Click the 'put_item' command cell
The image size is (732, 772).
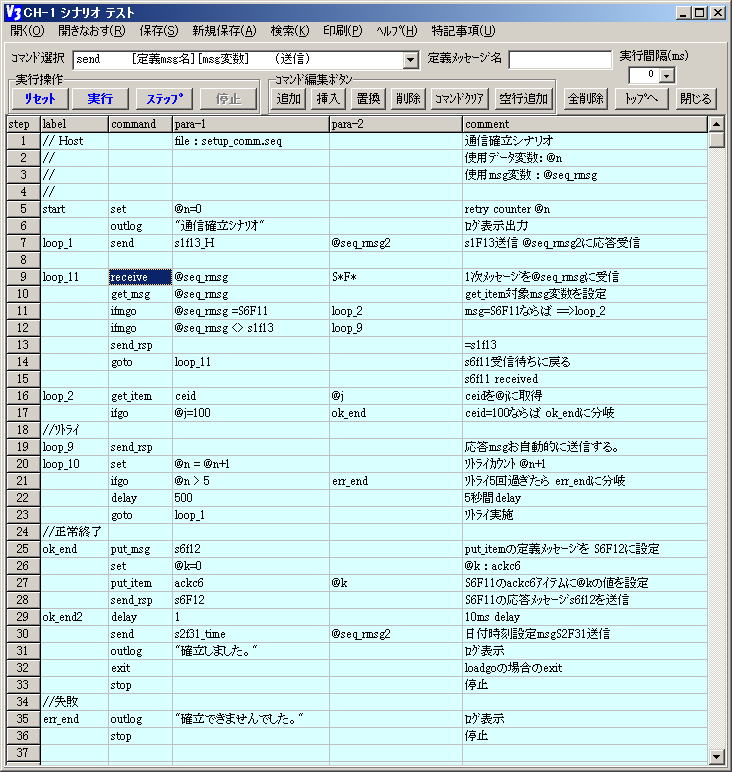(x=140, y=583)
